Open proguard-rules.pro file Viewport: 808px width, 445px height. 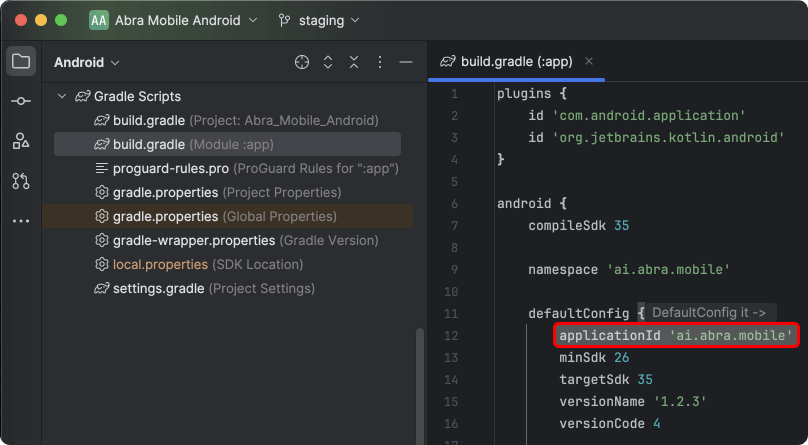247,168
